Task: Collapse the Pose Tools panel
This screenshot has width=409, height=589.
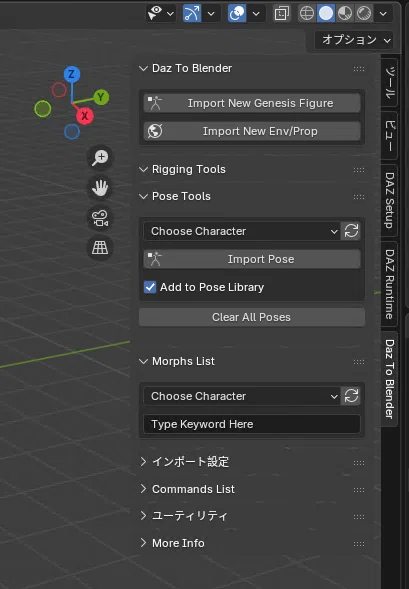Action: [x=143, y=196]
